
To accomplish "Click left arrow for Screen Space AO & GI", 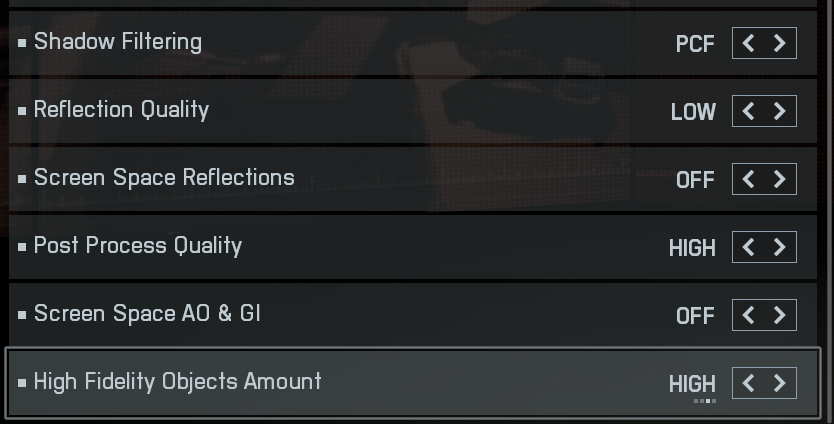I will 749,315.
